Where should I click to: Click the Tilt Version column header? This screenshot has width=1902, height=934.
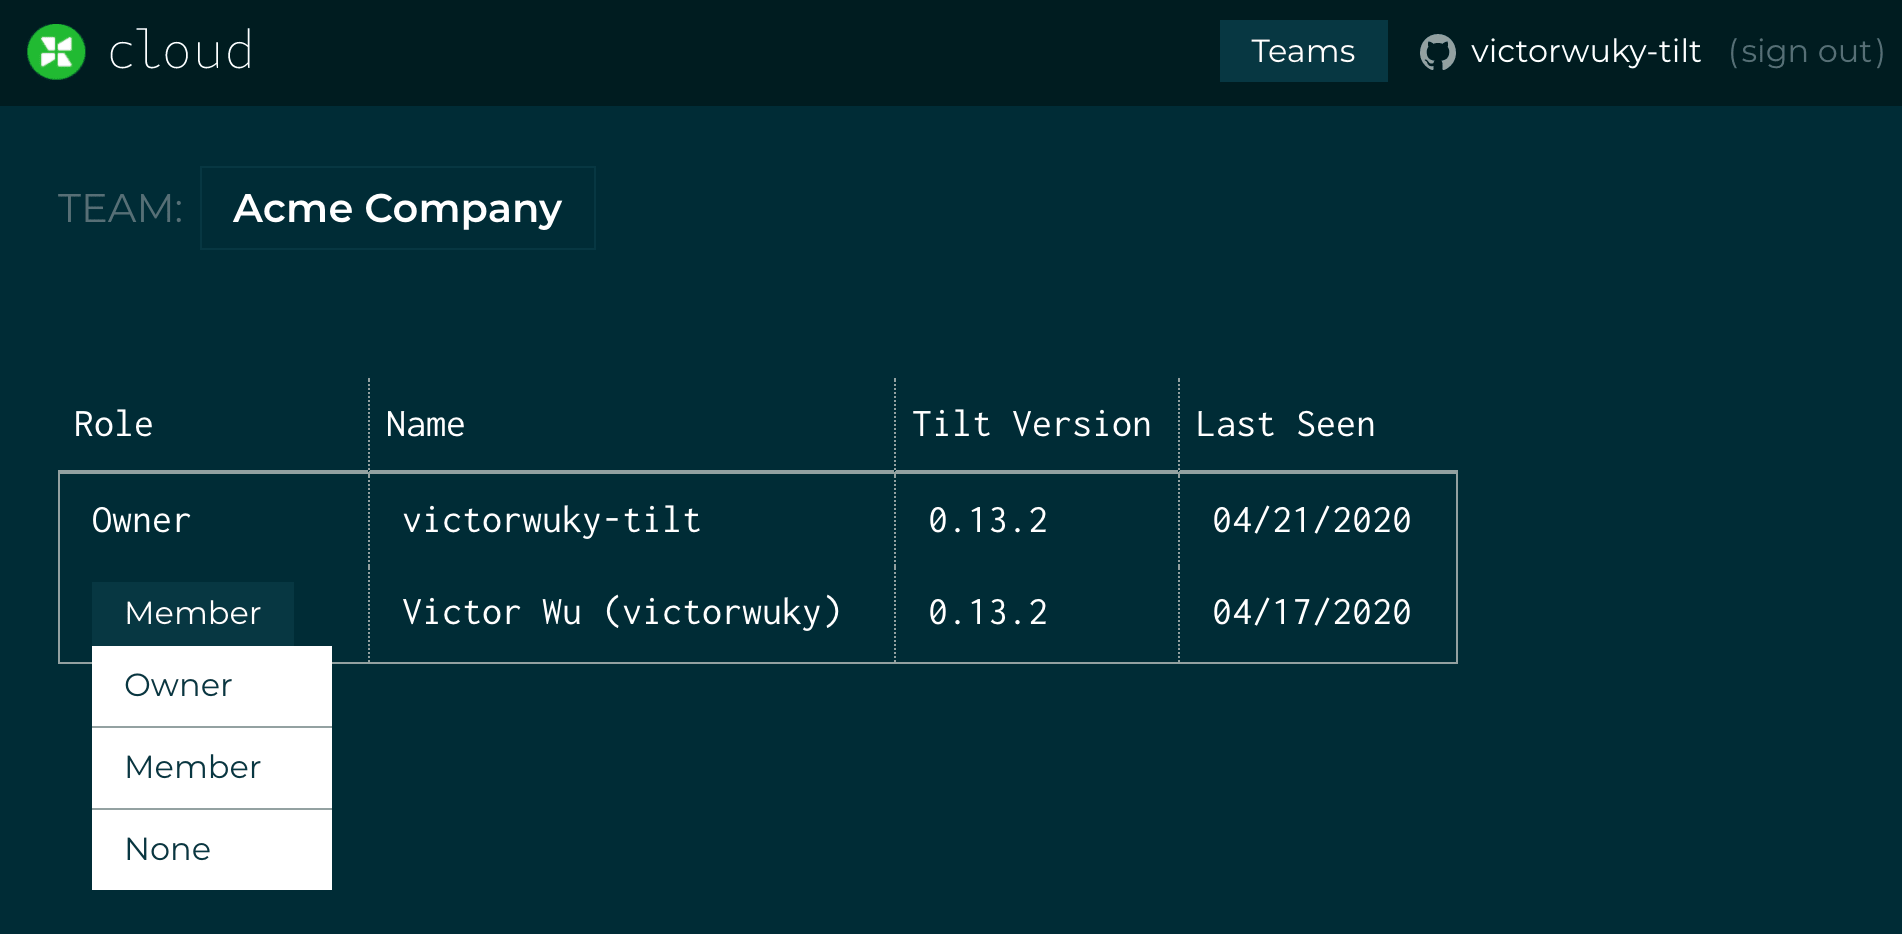tap(1031, 424)
